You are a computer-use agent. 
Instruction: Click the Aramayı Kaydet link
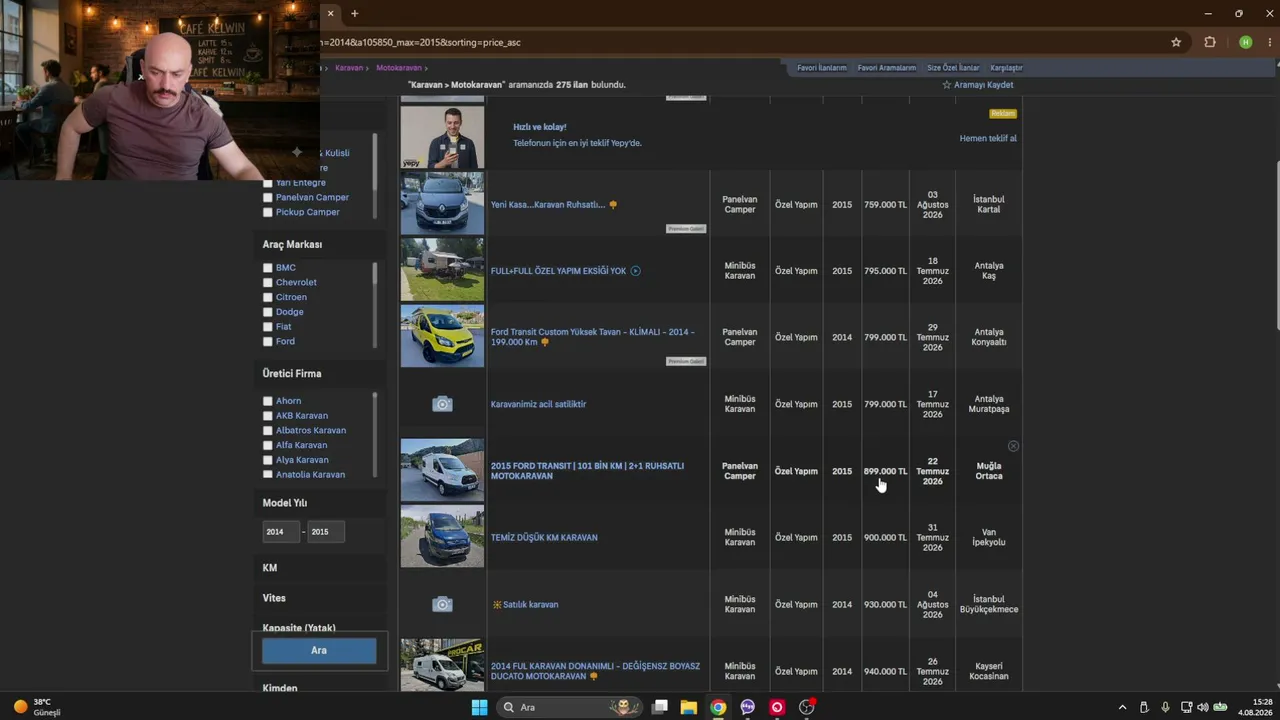coord(978,85)
